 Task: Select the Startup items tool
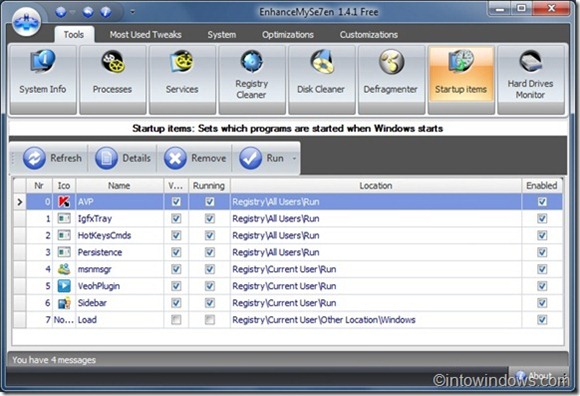[x=461, y=79]
